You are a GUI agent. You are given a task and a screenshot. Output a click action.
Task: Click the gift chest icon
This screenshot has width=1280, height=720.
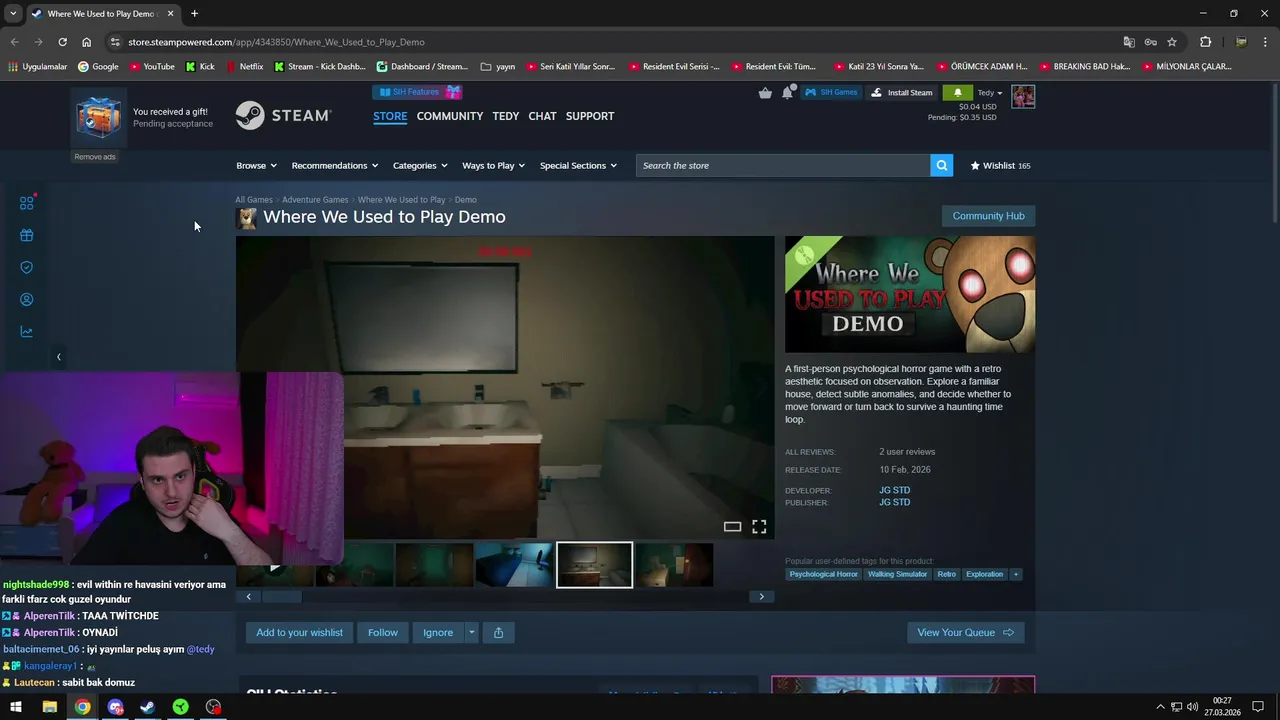(x=99, y=117)
